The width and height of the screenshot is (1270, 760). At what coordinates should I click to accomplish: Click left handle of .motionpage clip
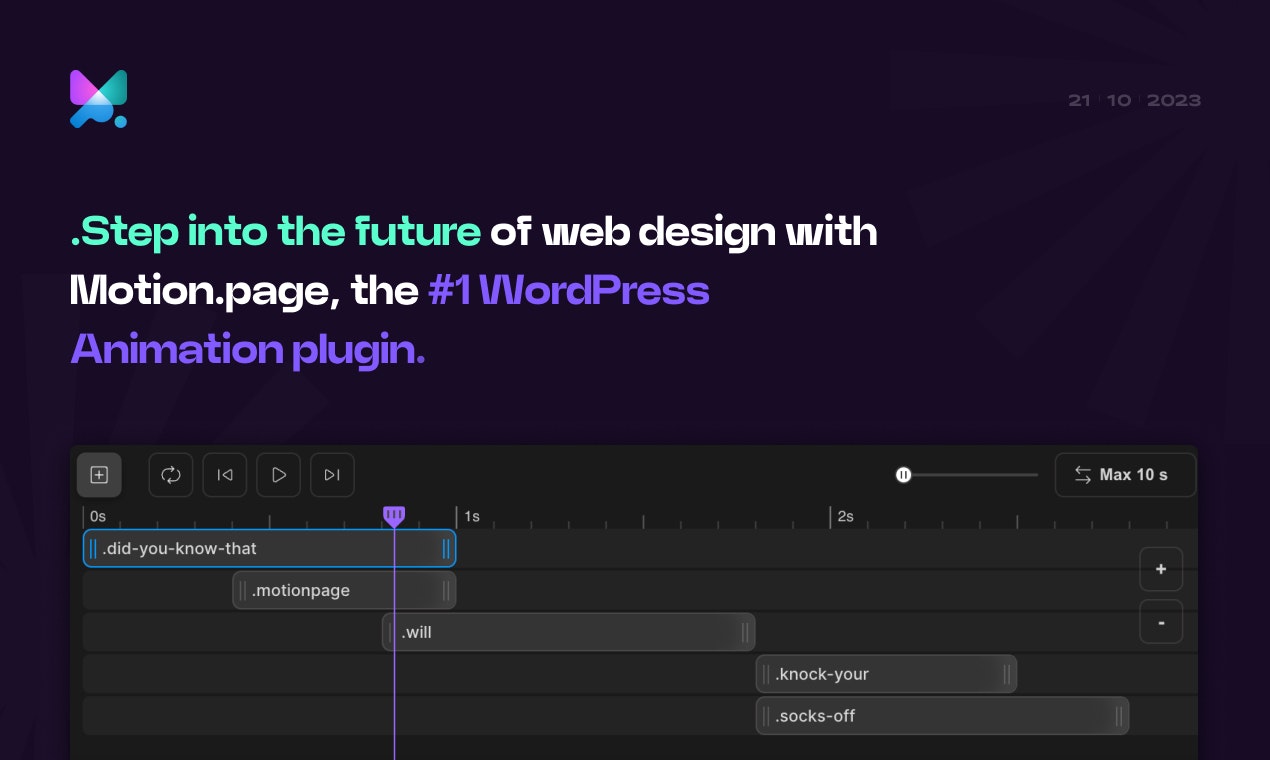(242, 590)
